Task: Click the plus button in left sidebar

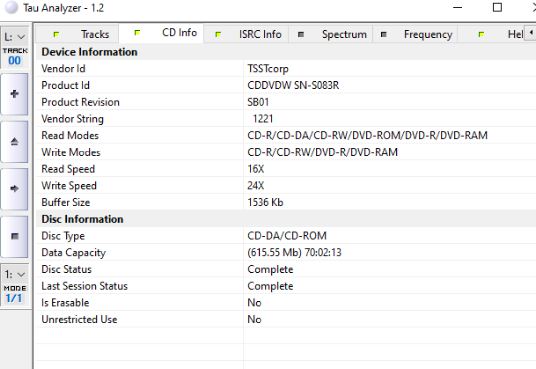Action: (x=14, y=94)
